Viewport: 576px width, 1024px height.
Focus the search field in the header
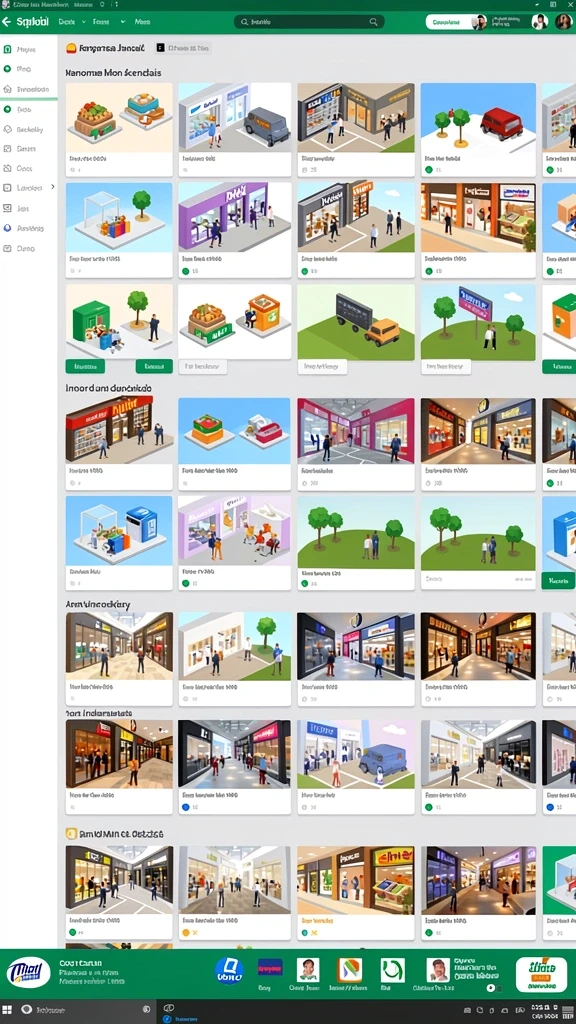pos(309,22)
